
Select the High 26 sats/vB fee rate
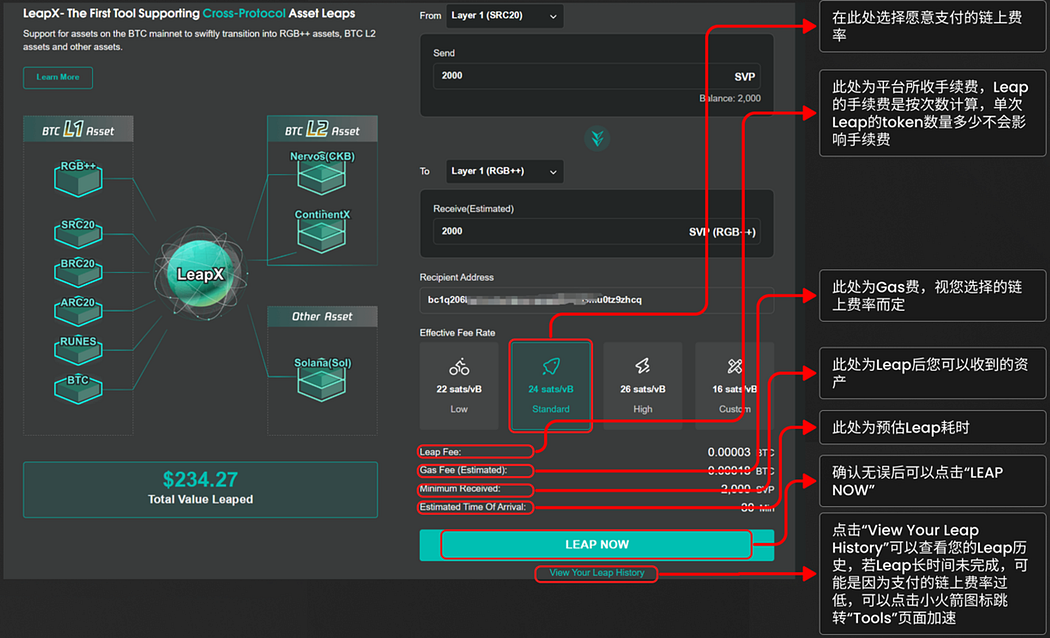click(642, 386)
